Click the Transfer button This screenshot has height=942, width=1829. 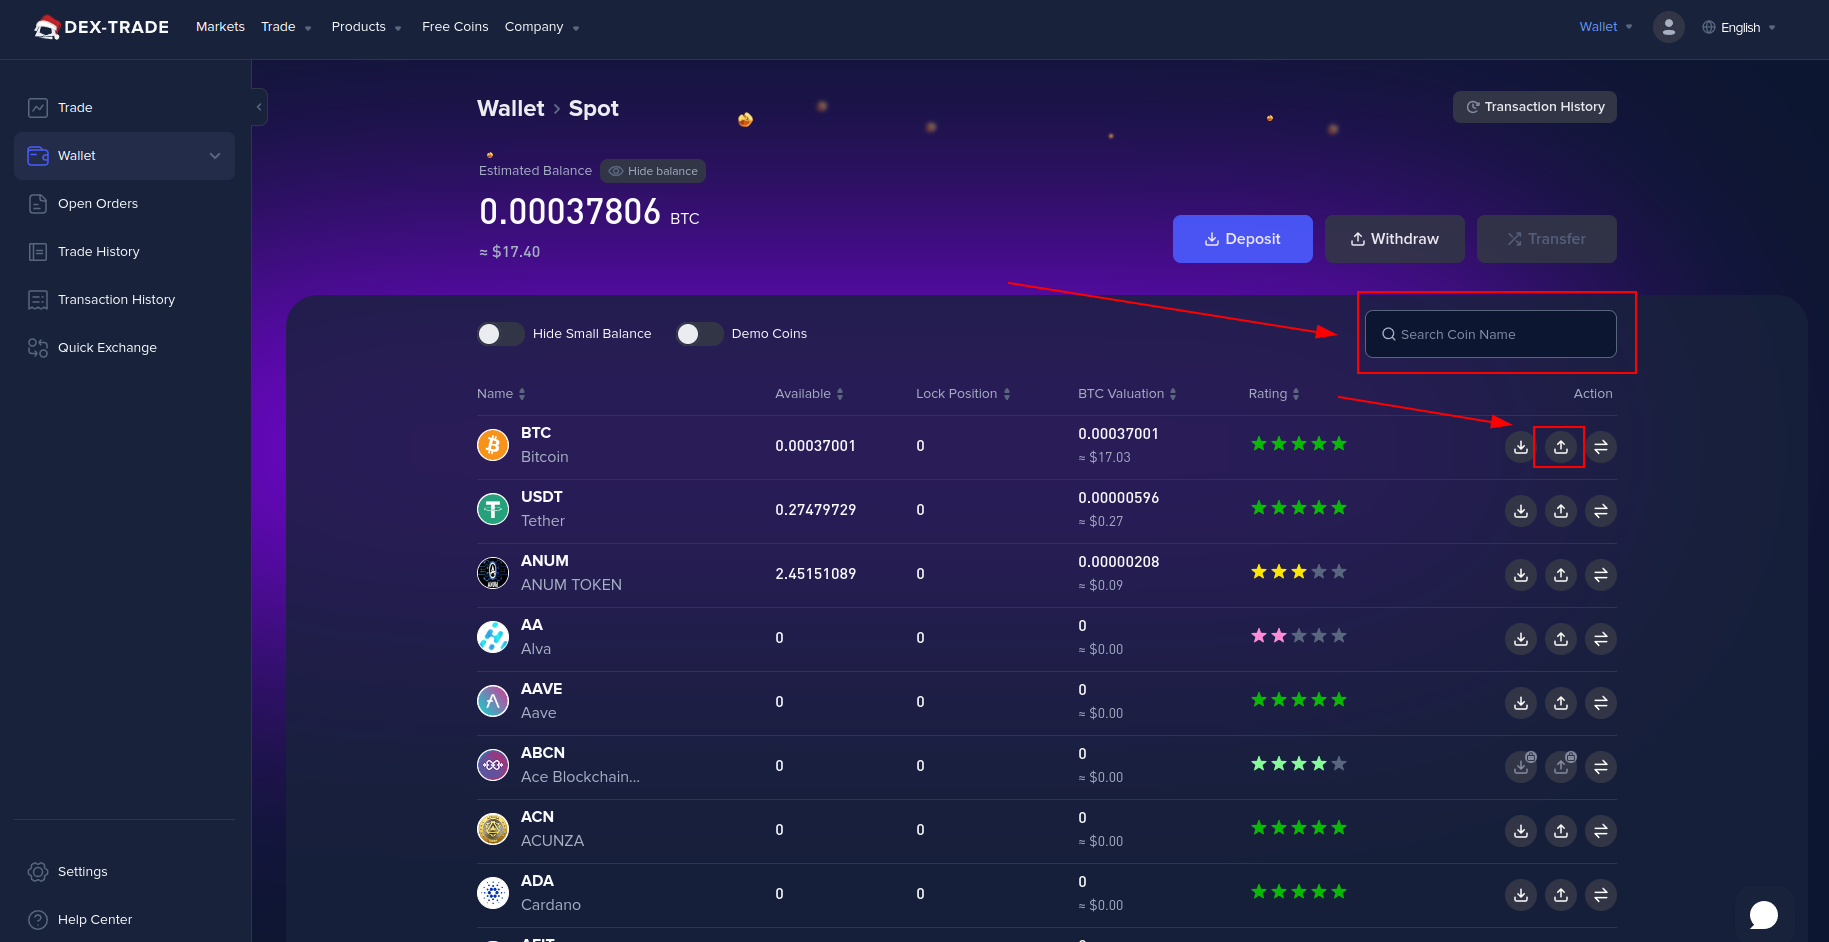(x=1546, y=239)
